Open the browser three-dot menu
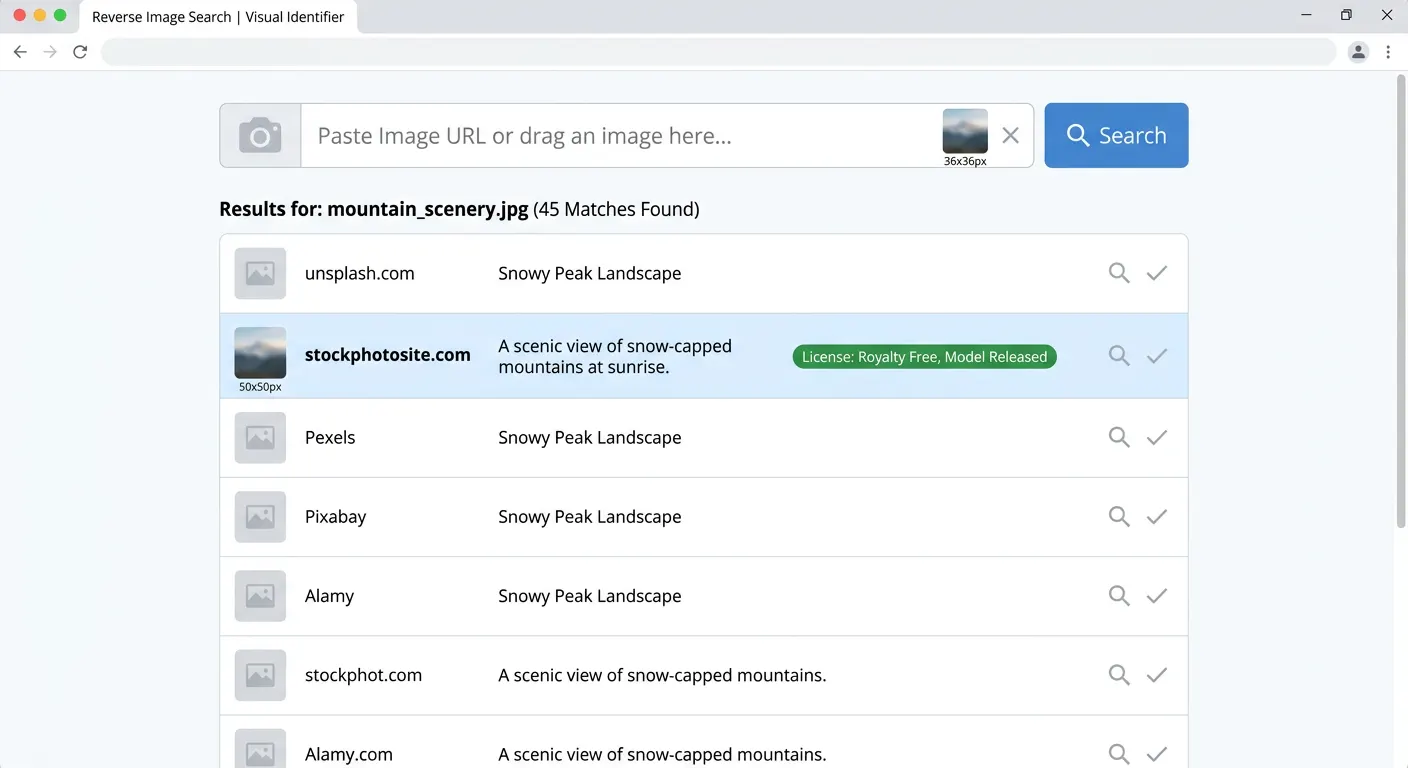 pos(1388,52)
